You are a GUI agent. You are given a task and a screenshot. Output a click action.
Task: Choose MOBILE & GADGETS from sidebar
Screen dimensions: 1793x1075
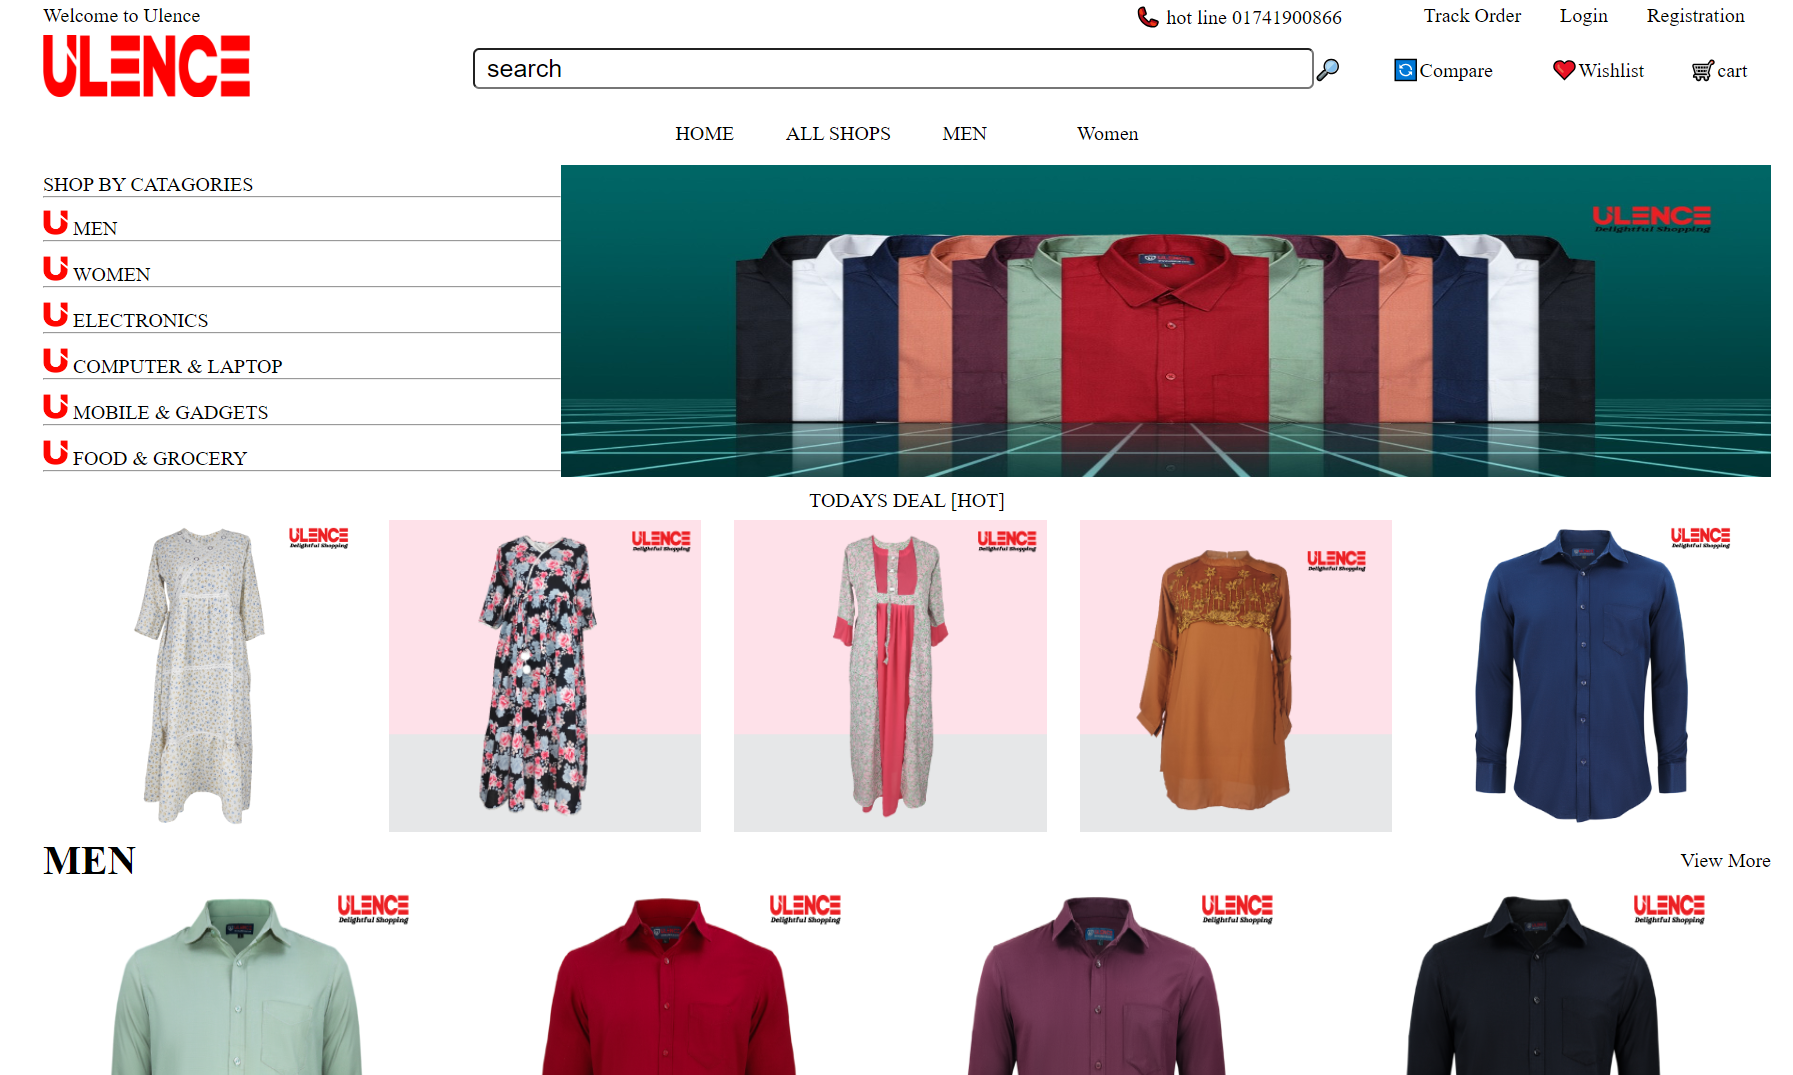171,413
